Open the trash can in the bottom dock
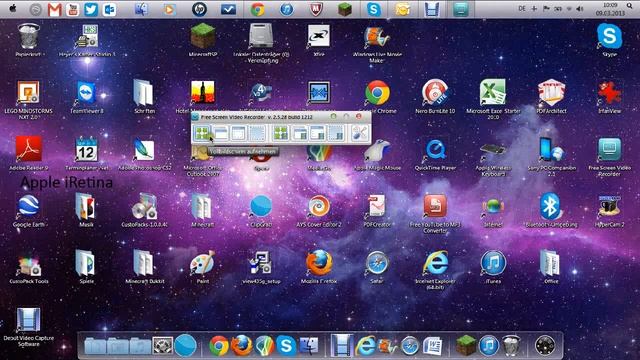Screen dimensions: 640x360 511,346
